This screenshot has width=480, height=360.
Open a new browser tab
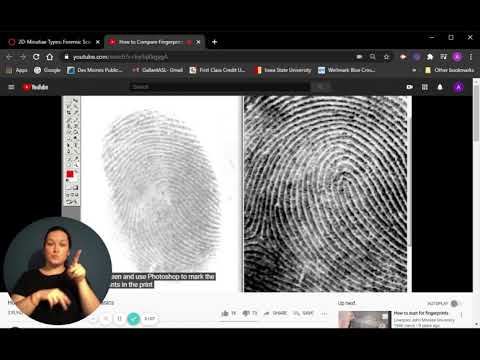point(214,42)
